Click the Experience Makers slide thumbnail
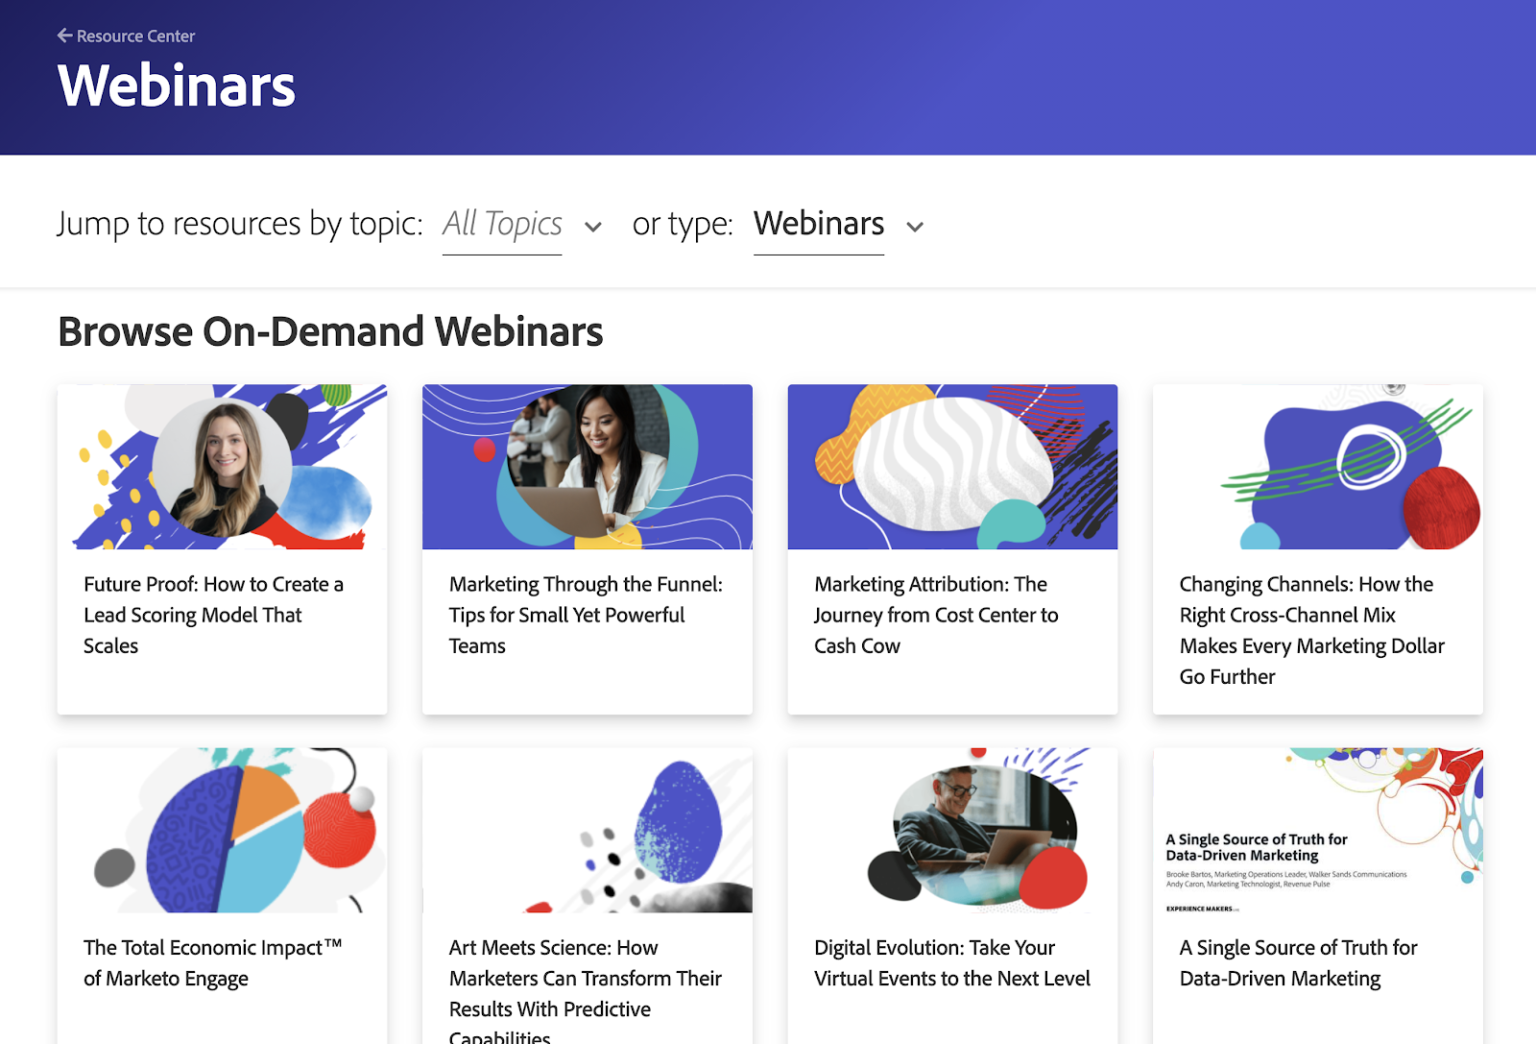1536x1044 pixels. [x=1317, y=830]
